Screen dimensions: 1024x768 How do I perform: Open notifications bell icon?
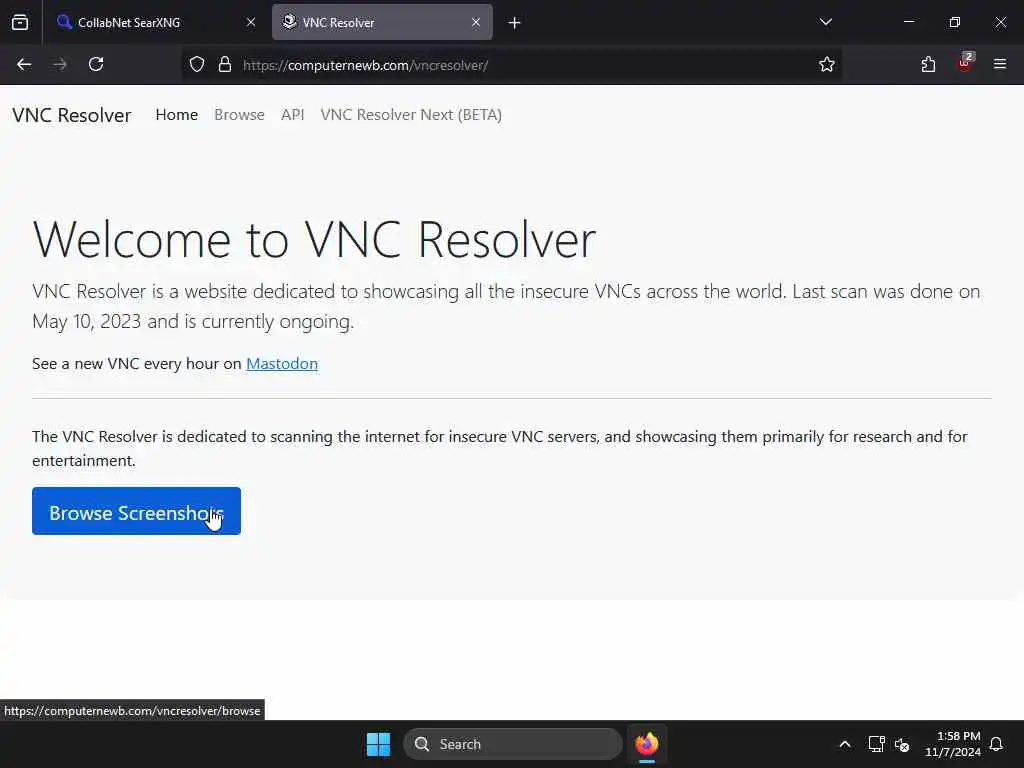(997, 744)
